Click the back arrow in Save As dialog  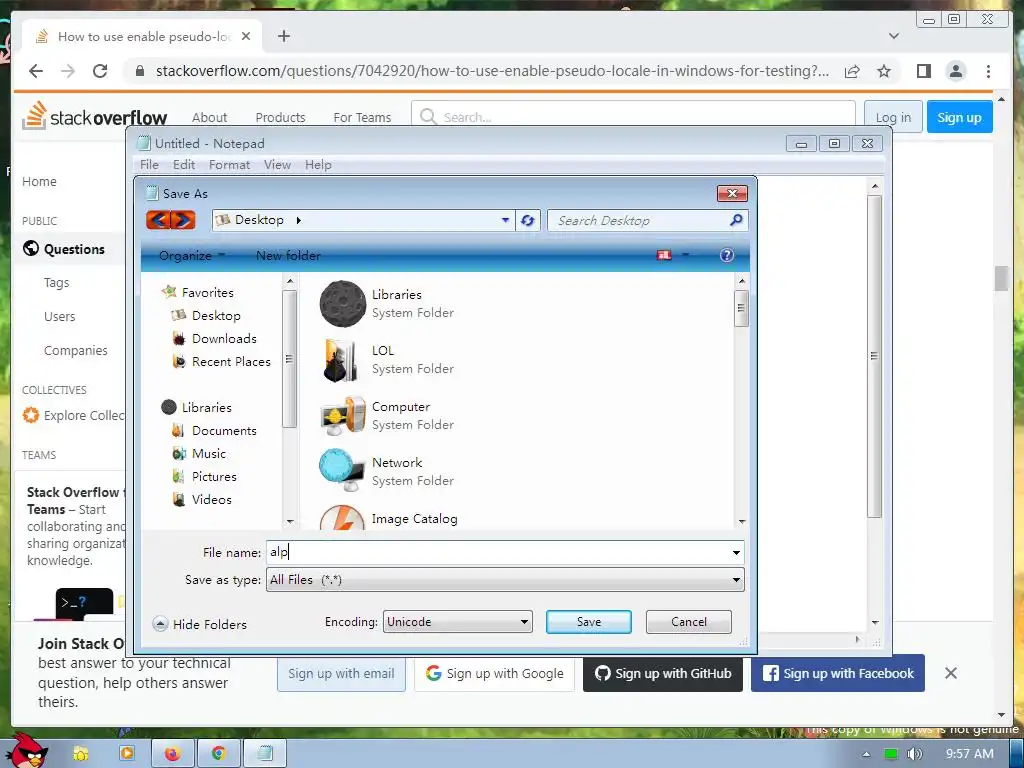(x=159, y=220)
